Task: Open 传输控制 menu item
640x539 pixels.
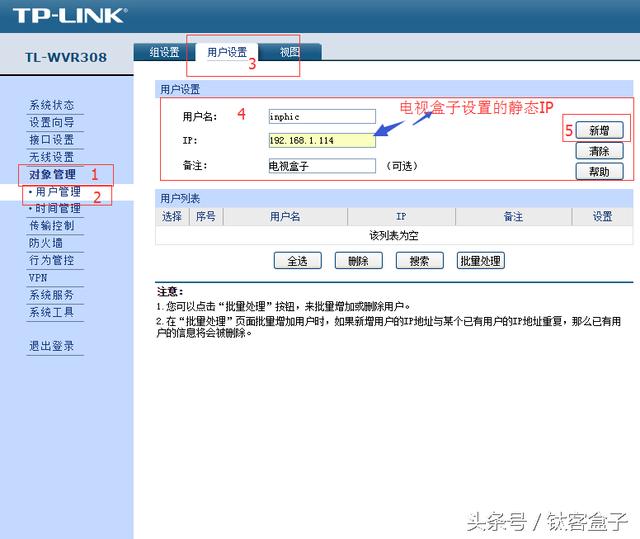Action: tap(52, 226)
